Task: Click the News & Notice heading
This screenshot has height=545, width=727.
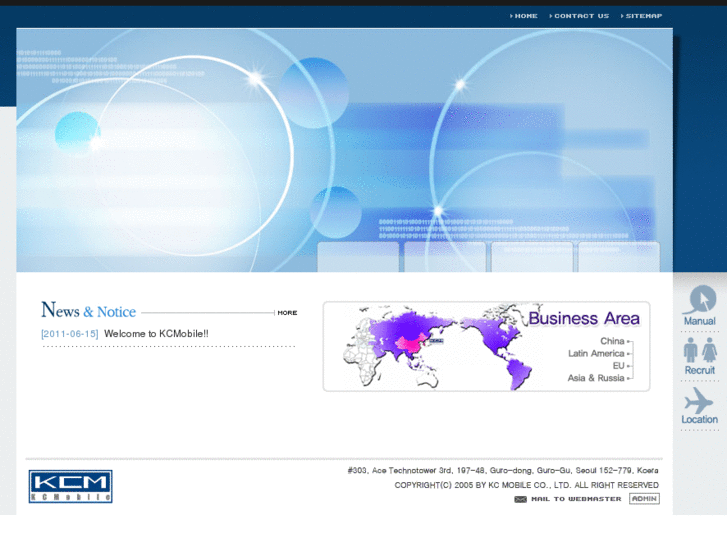Action: [89, 310]
